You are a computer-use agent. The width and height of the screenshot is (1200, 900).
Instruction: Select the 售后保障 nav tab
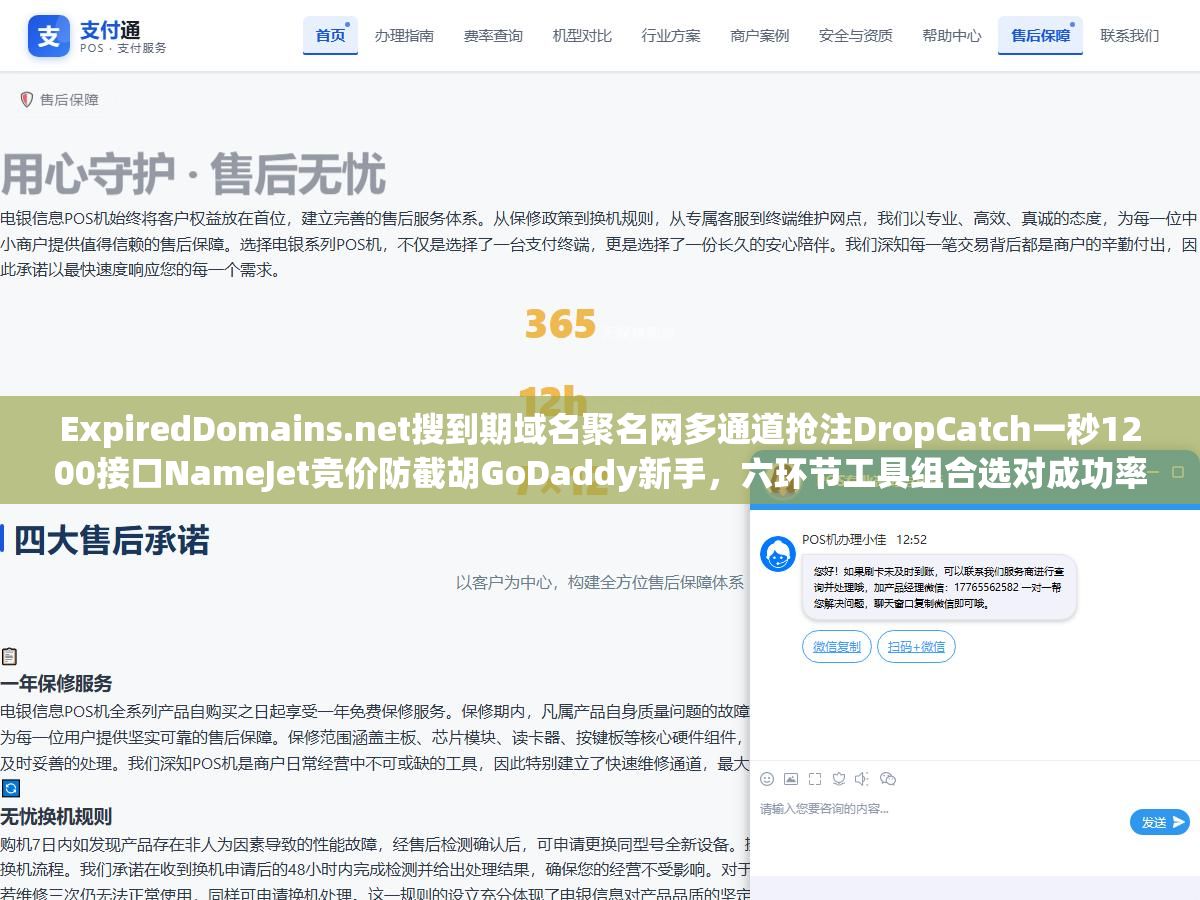click(1040, 35)
